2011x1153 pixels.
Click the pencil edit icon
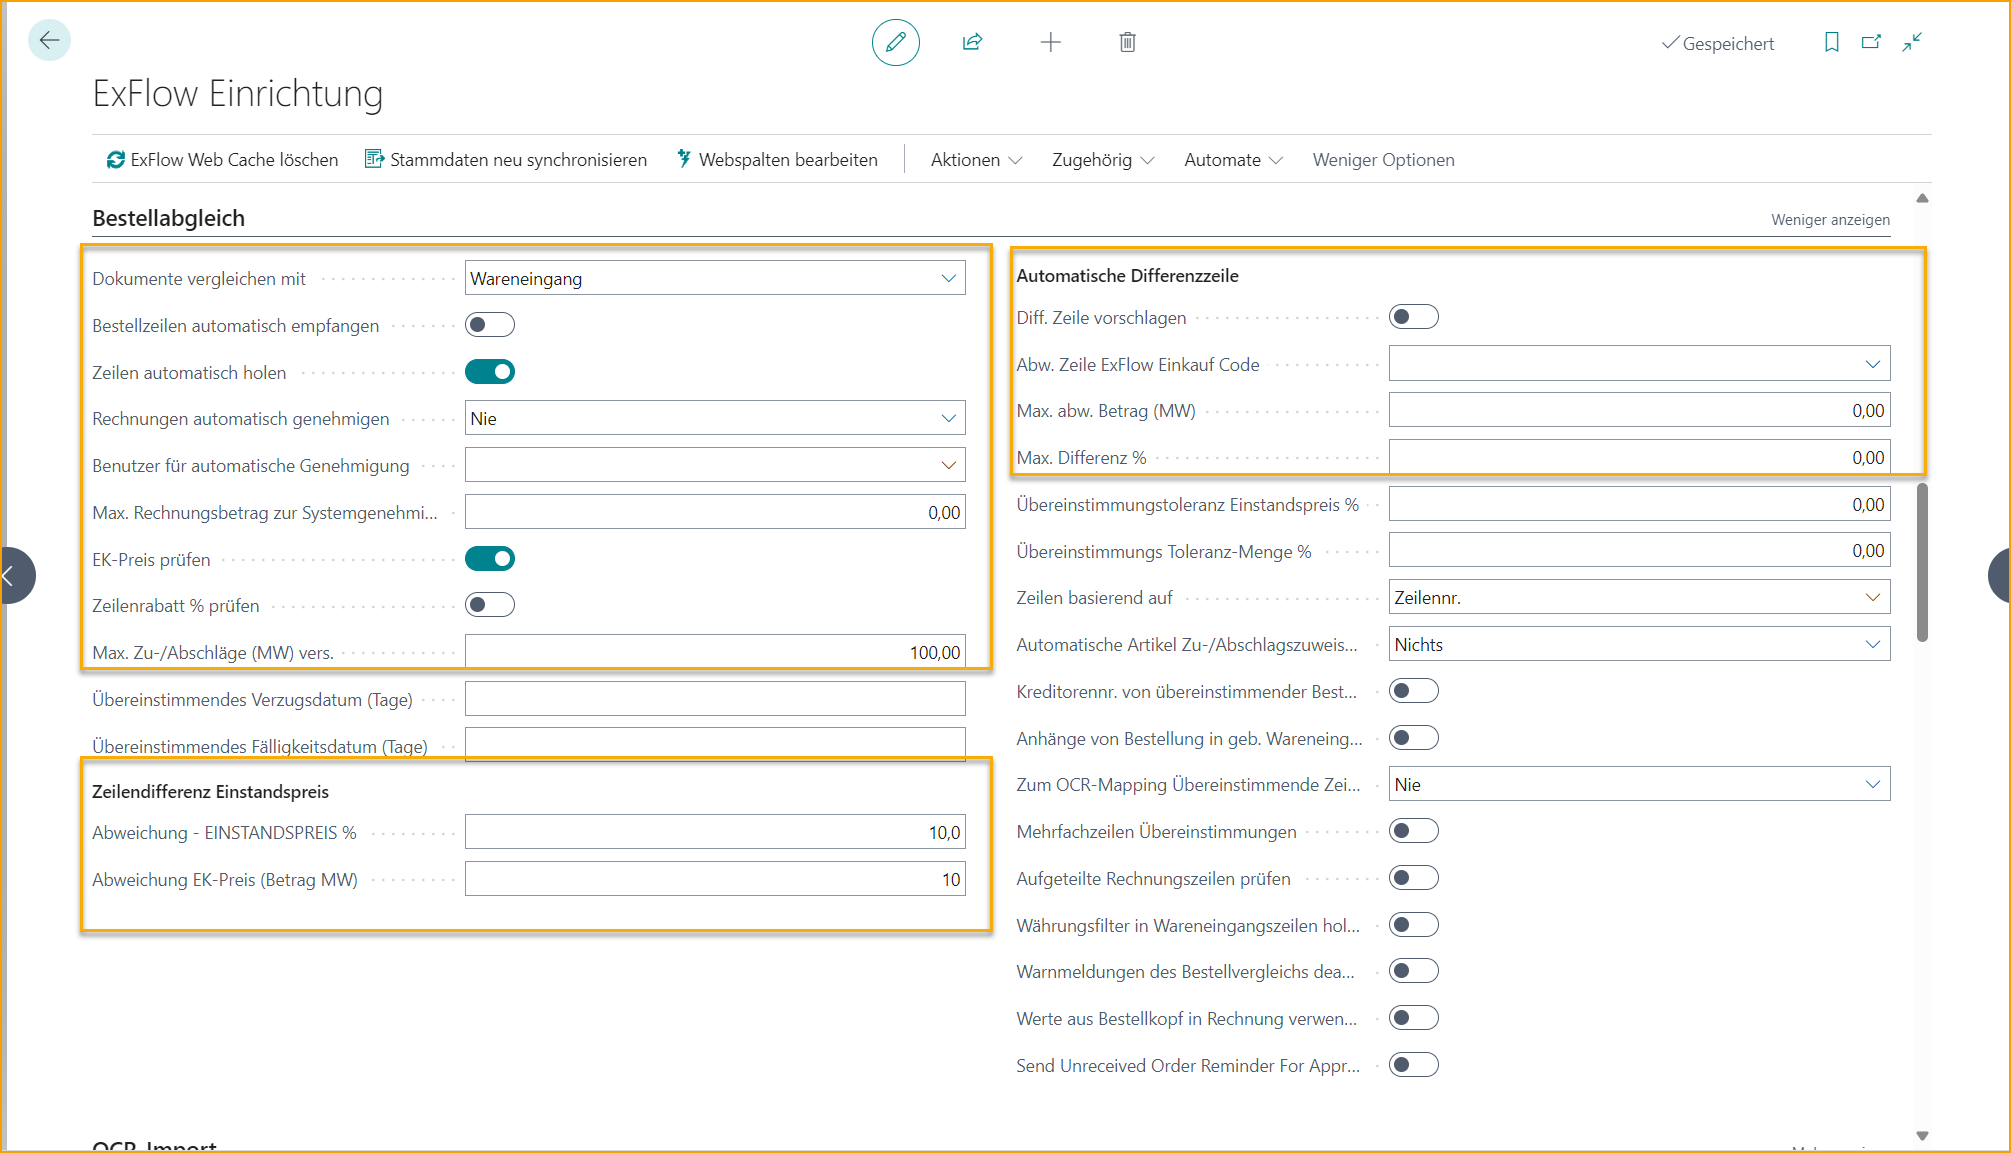(x=895, y=42)
